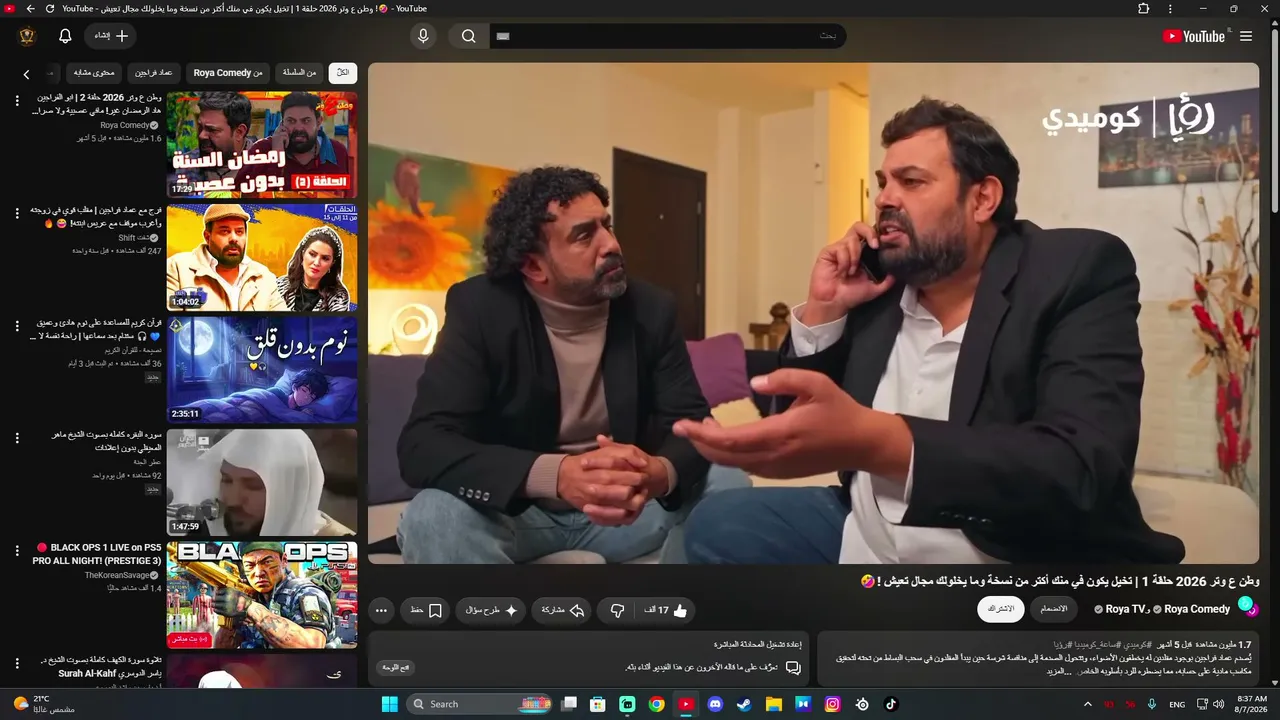The height and width of the screenshot is (720, 1280).
Task: Open the BLACK OPS 1 LIVE on PS5 title
Action: (x=98, y=554)
